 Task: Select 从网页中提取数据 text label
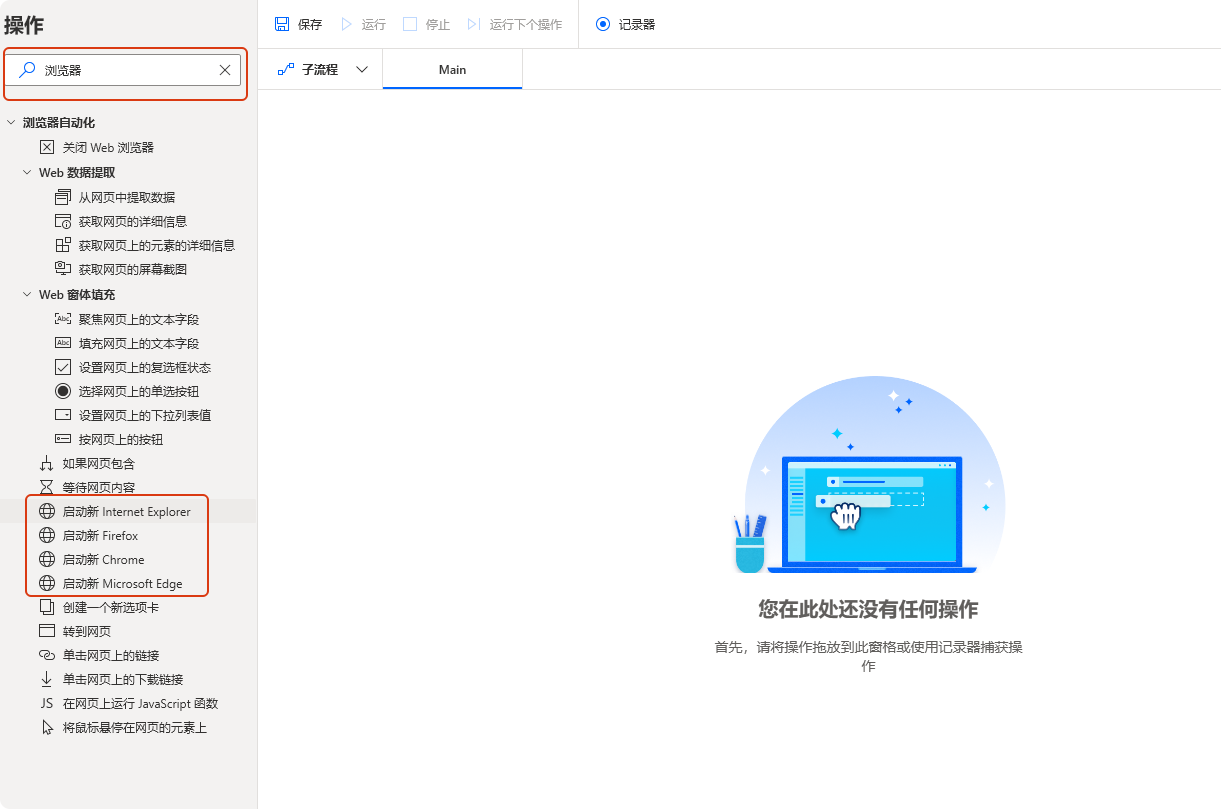click(127, 198)
